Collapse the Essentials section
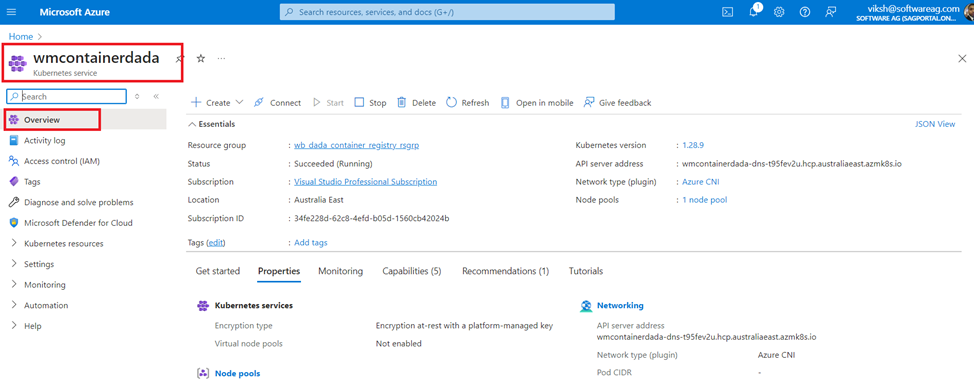The height and width of the screenshot is (384, 974). [x=211, y=124]
